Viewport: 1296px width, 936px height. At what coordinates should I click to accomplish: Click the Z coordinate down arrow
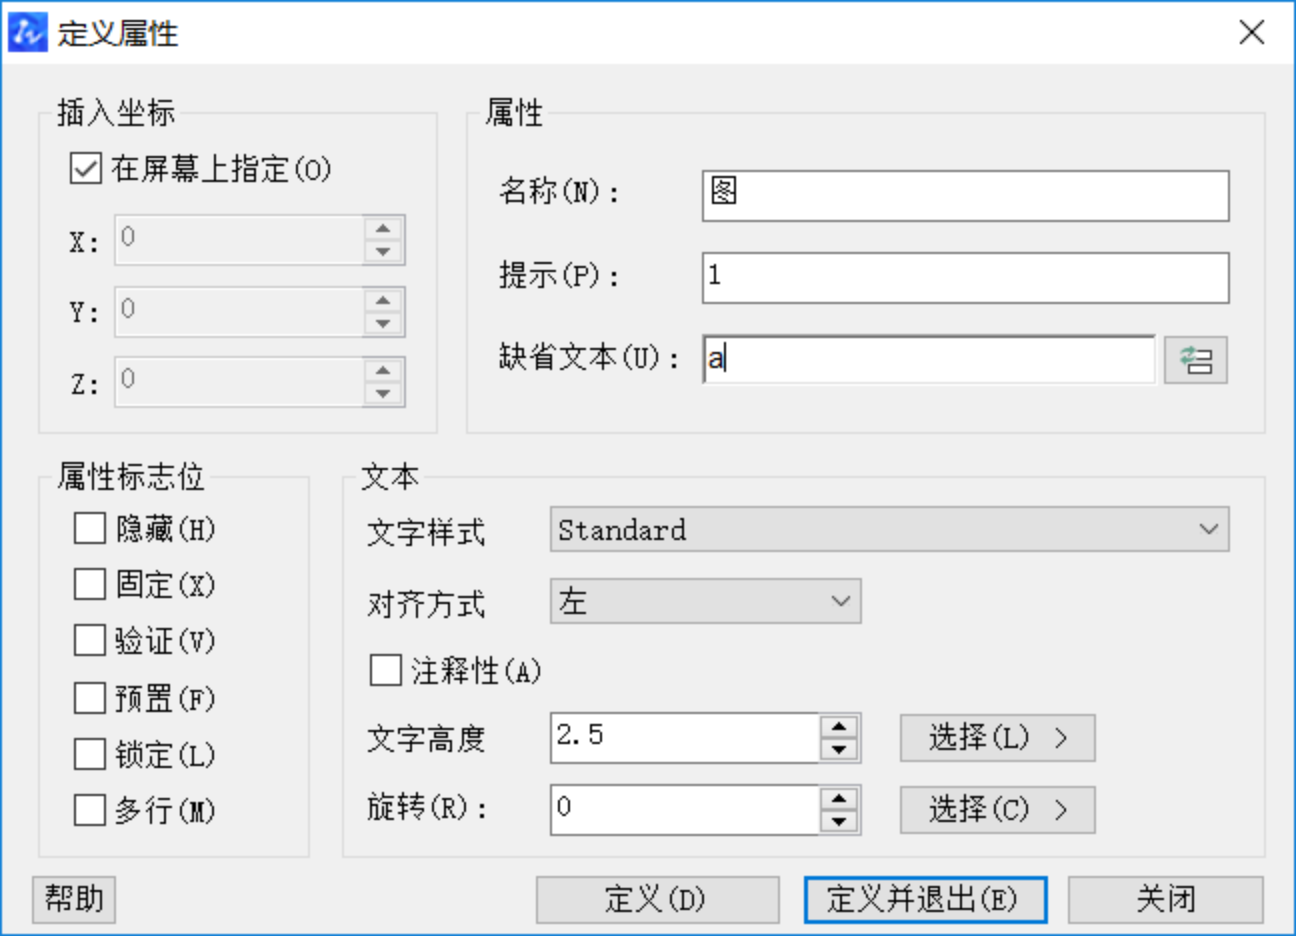tap(383, 393)
